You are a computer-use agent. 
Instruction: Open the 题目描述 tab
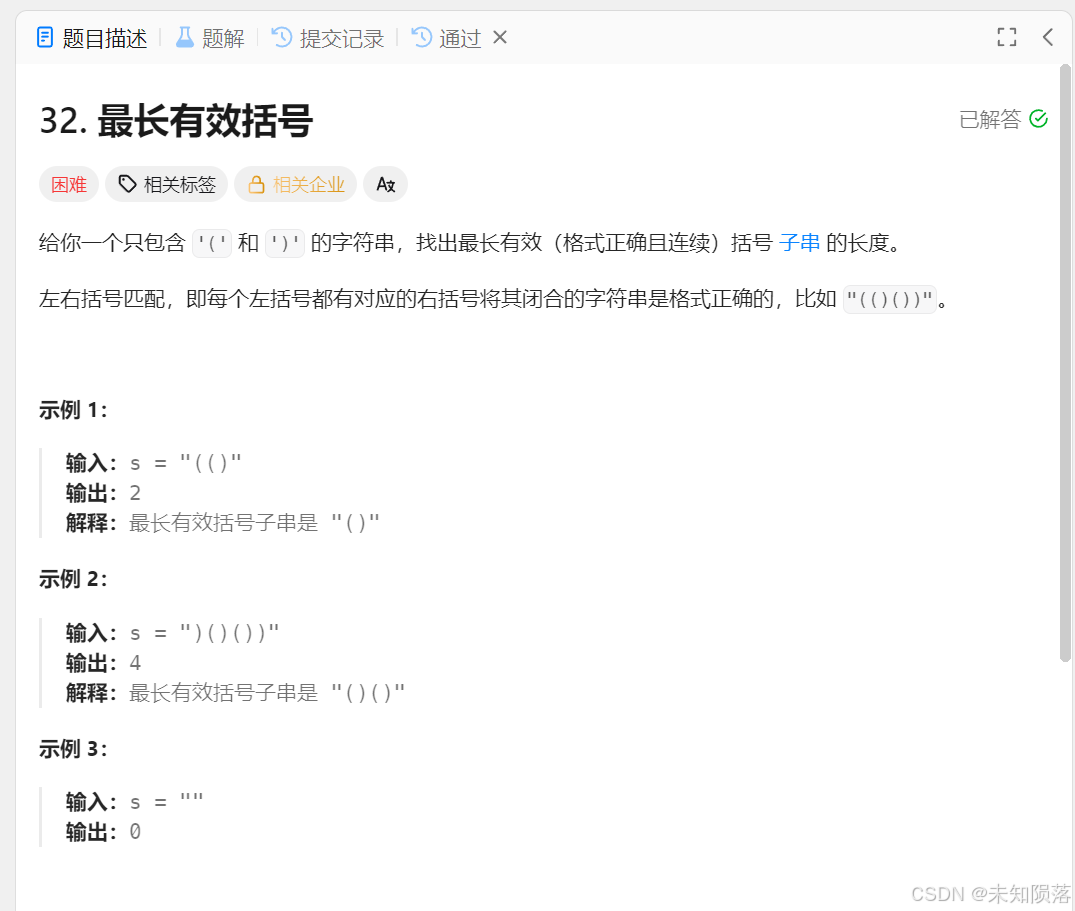pos(91,38)
